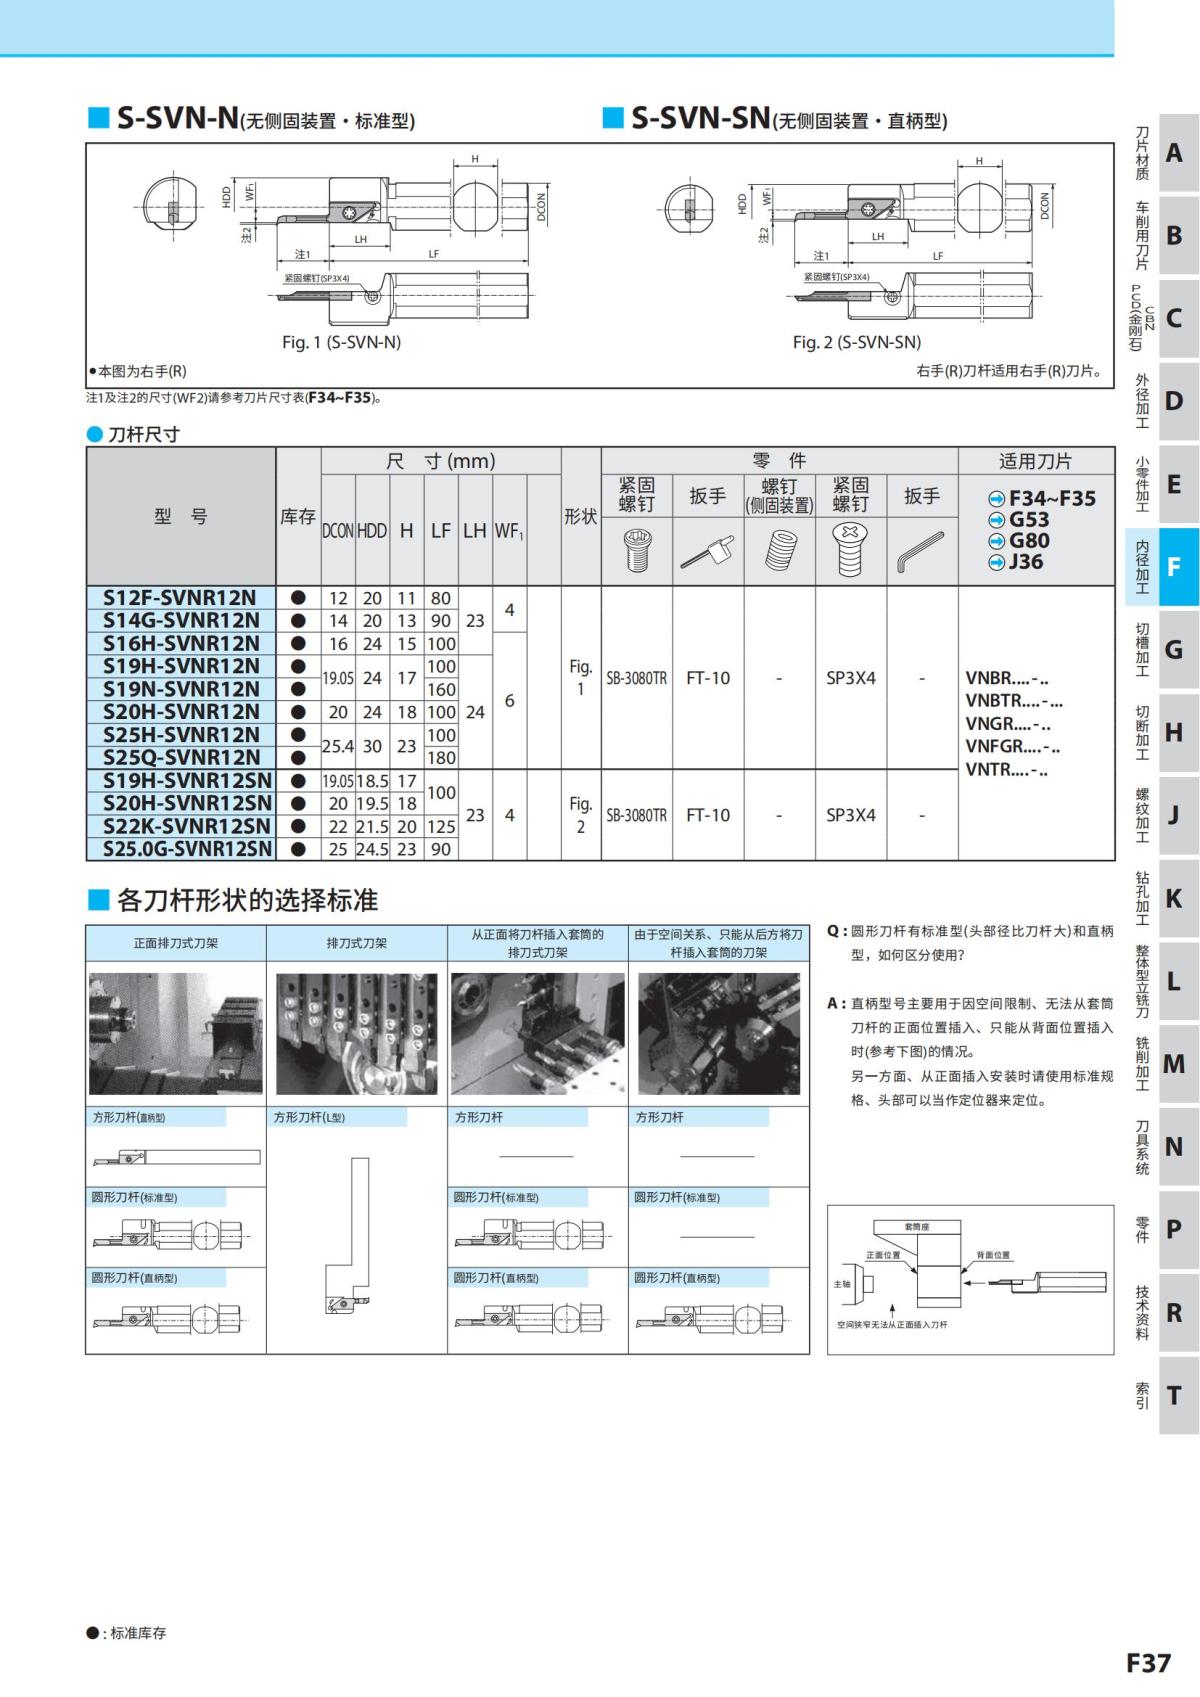Click photo under 只能从后方将刀杆插入套筒的刀架
Image resolution: width=1200 pixels, height=1697 pixels.
(x=719, y=1033)
